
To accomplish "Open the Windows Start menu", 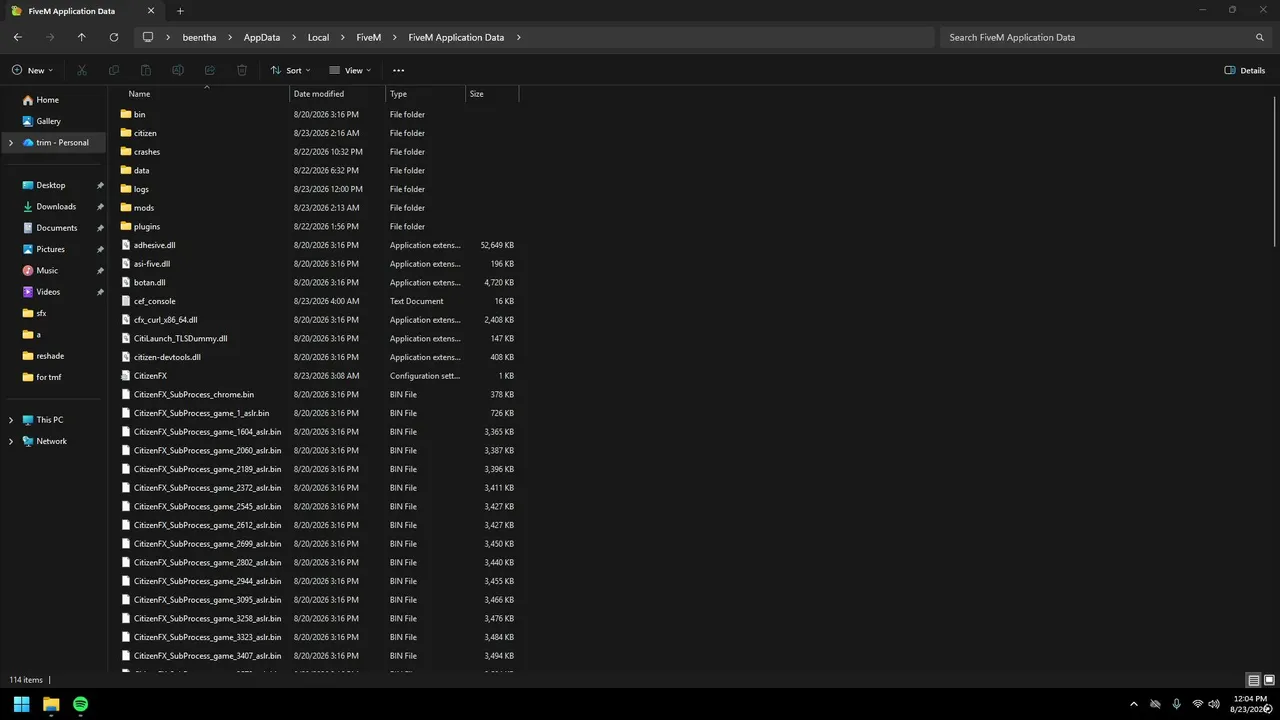I will point(21,704).
